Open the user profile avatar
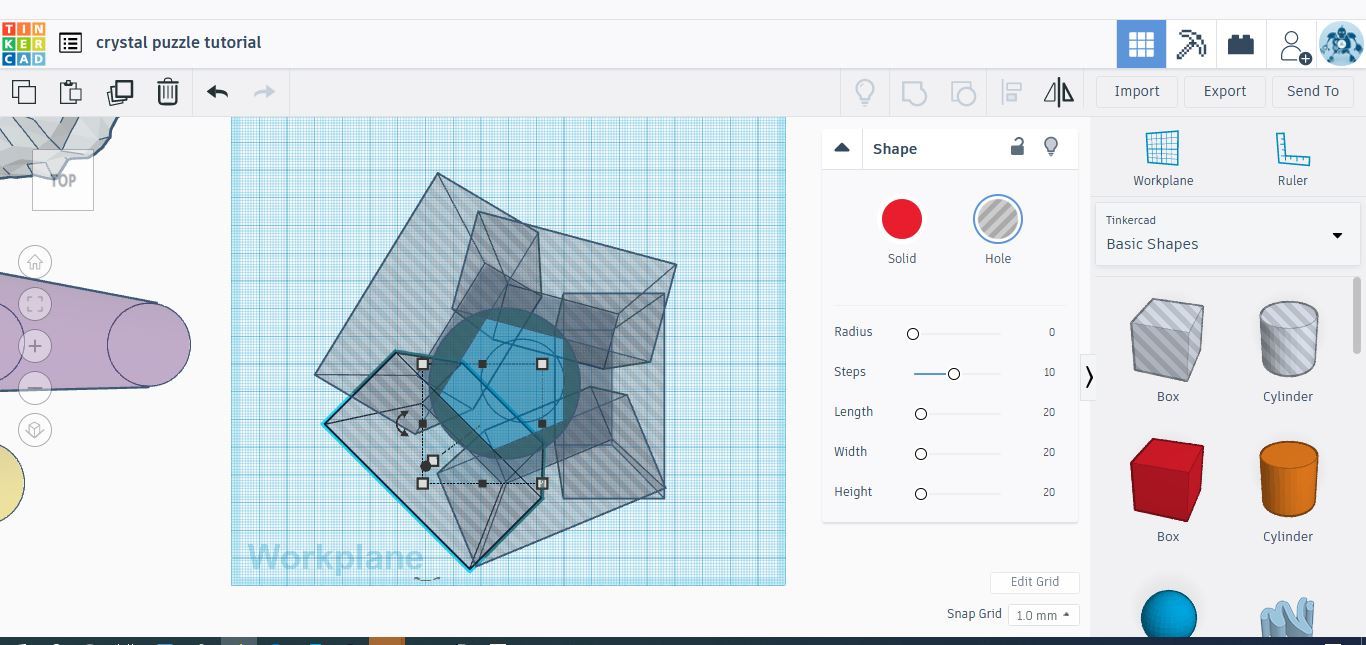The height and width of the screenshot is (645, 1366). tap(1341, 44)
